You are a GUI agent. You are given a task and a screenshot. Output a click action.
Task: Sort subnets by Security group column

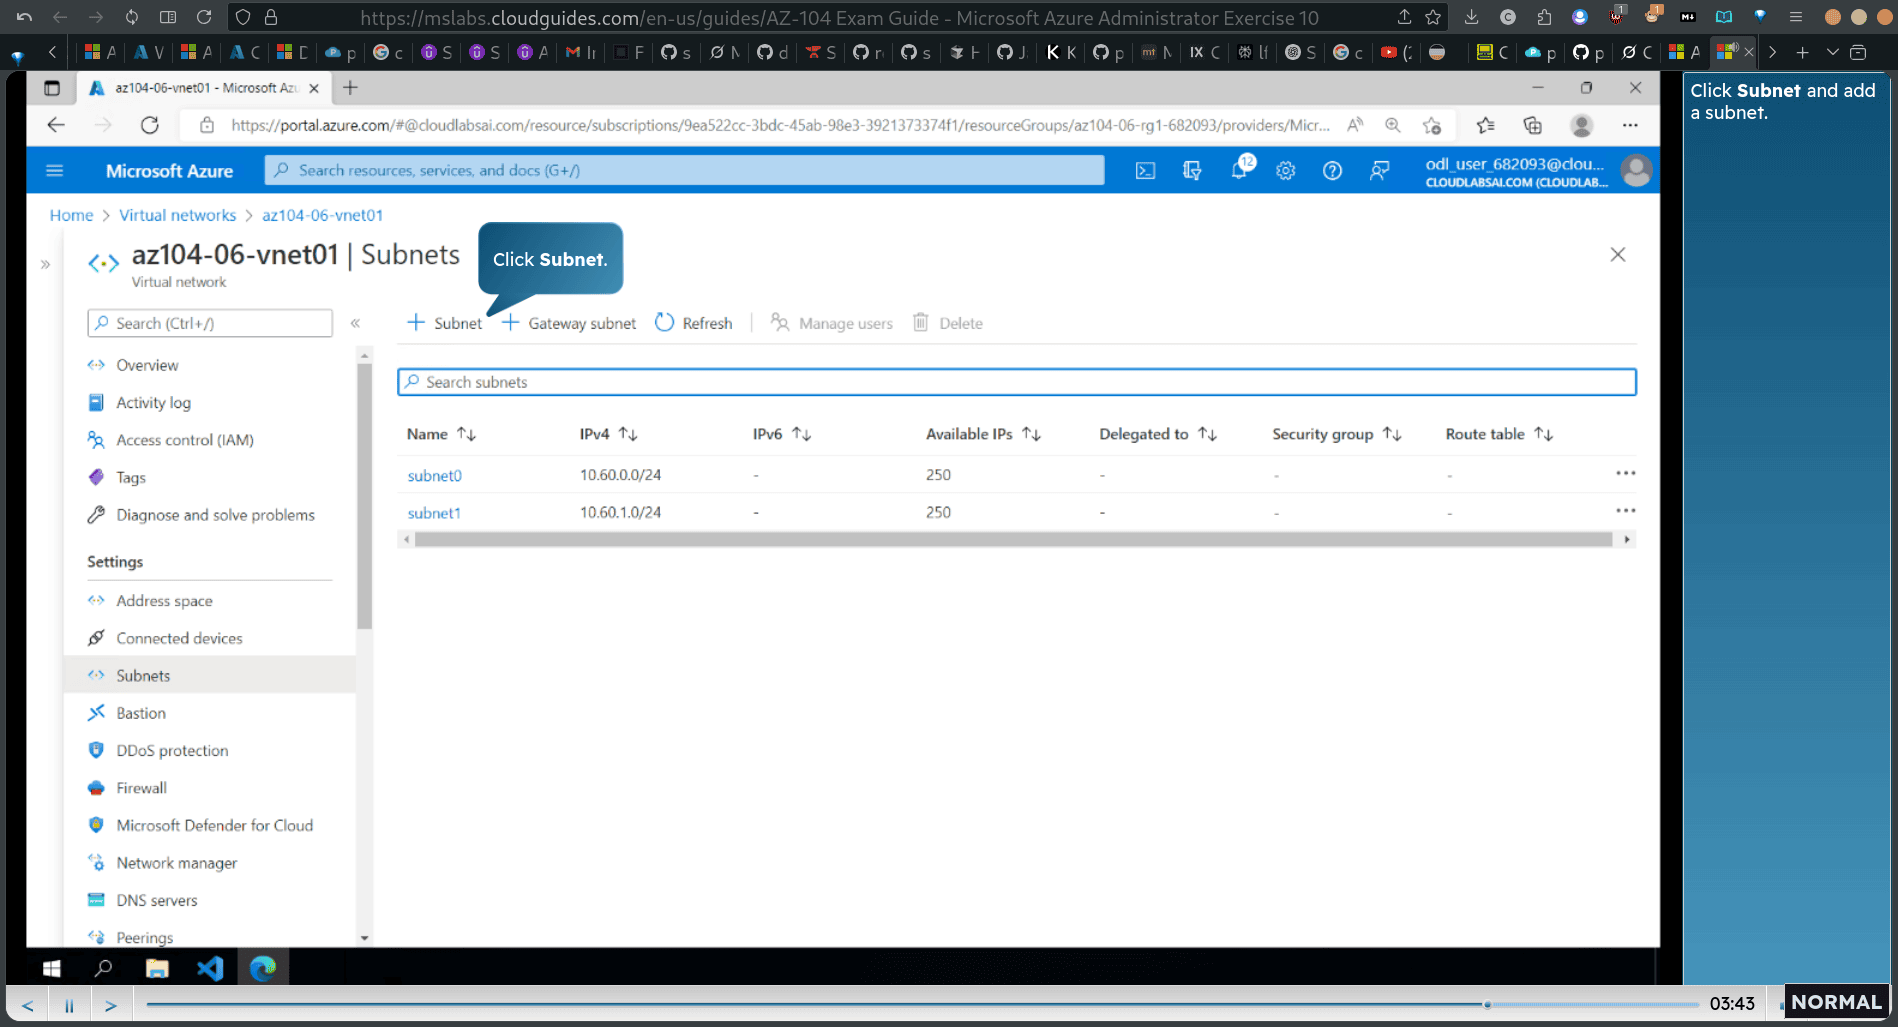(1337, 434)
